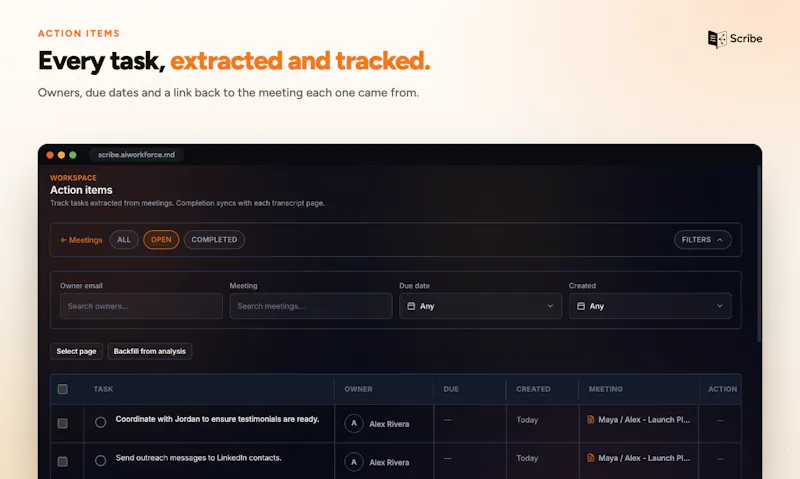Mark Send outreach messages task as complete
Image resolution: width=800 pixels, height=479 pixels.
pyautogui.click(x=101, y=461)
